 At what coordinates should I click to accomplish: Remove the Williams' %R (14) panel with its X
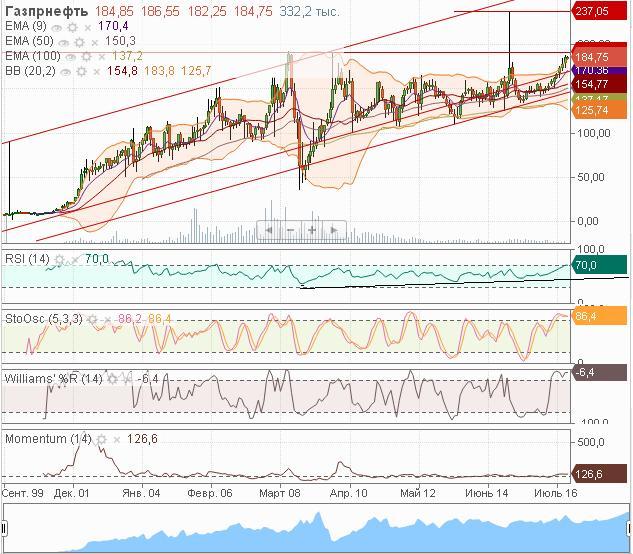(128, 380)
